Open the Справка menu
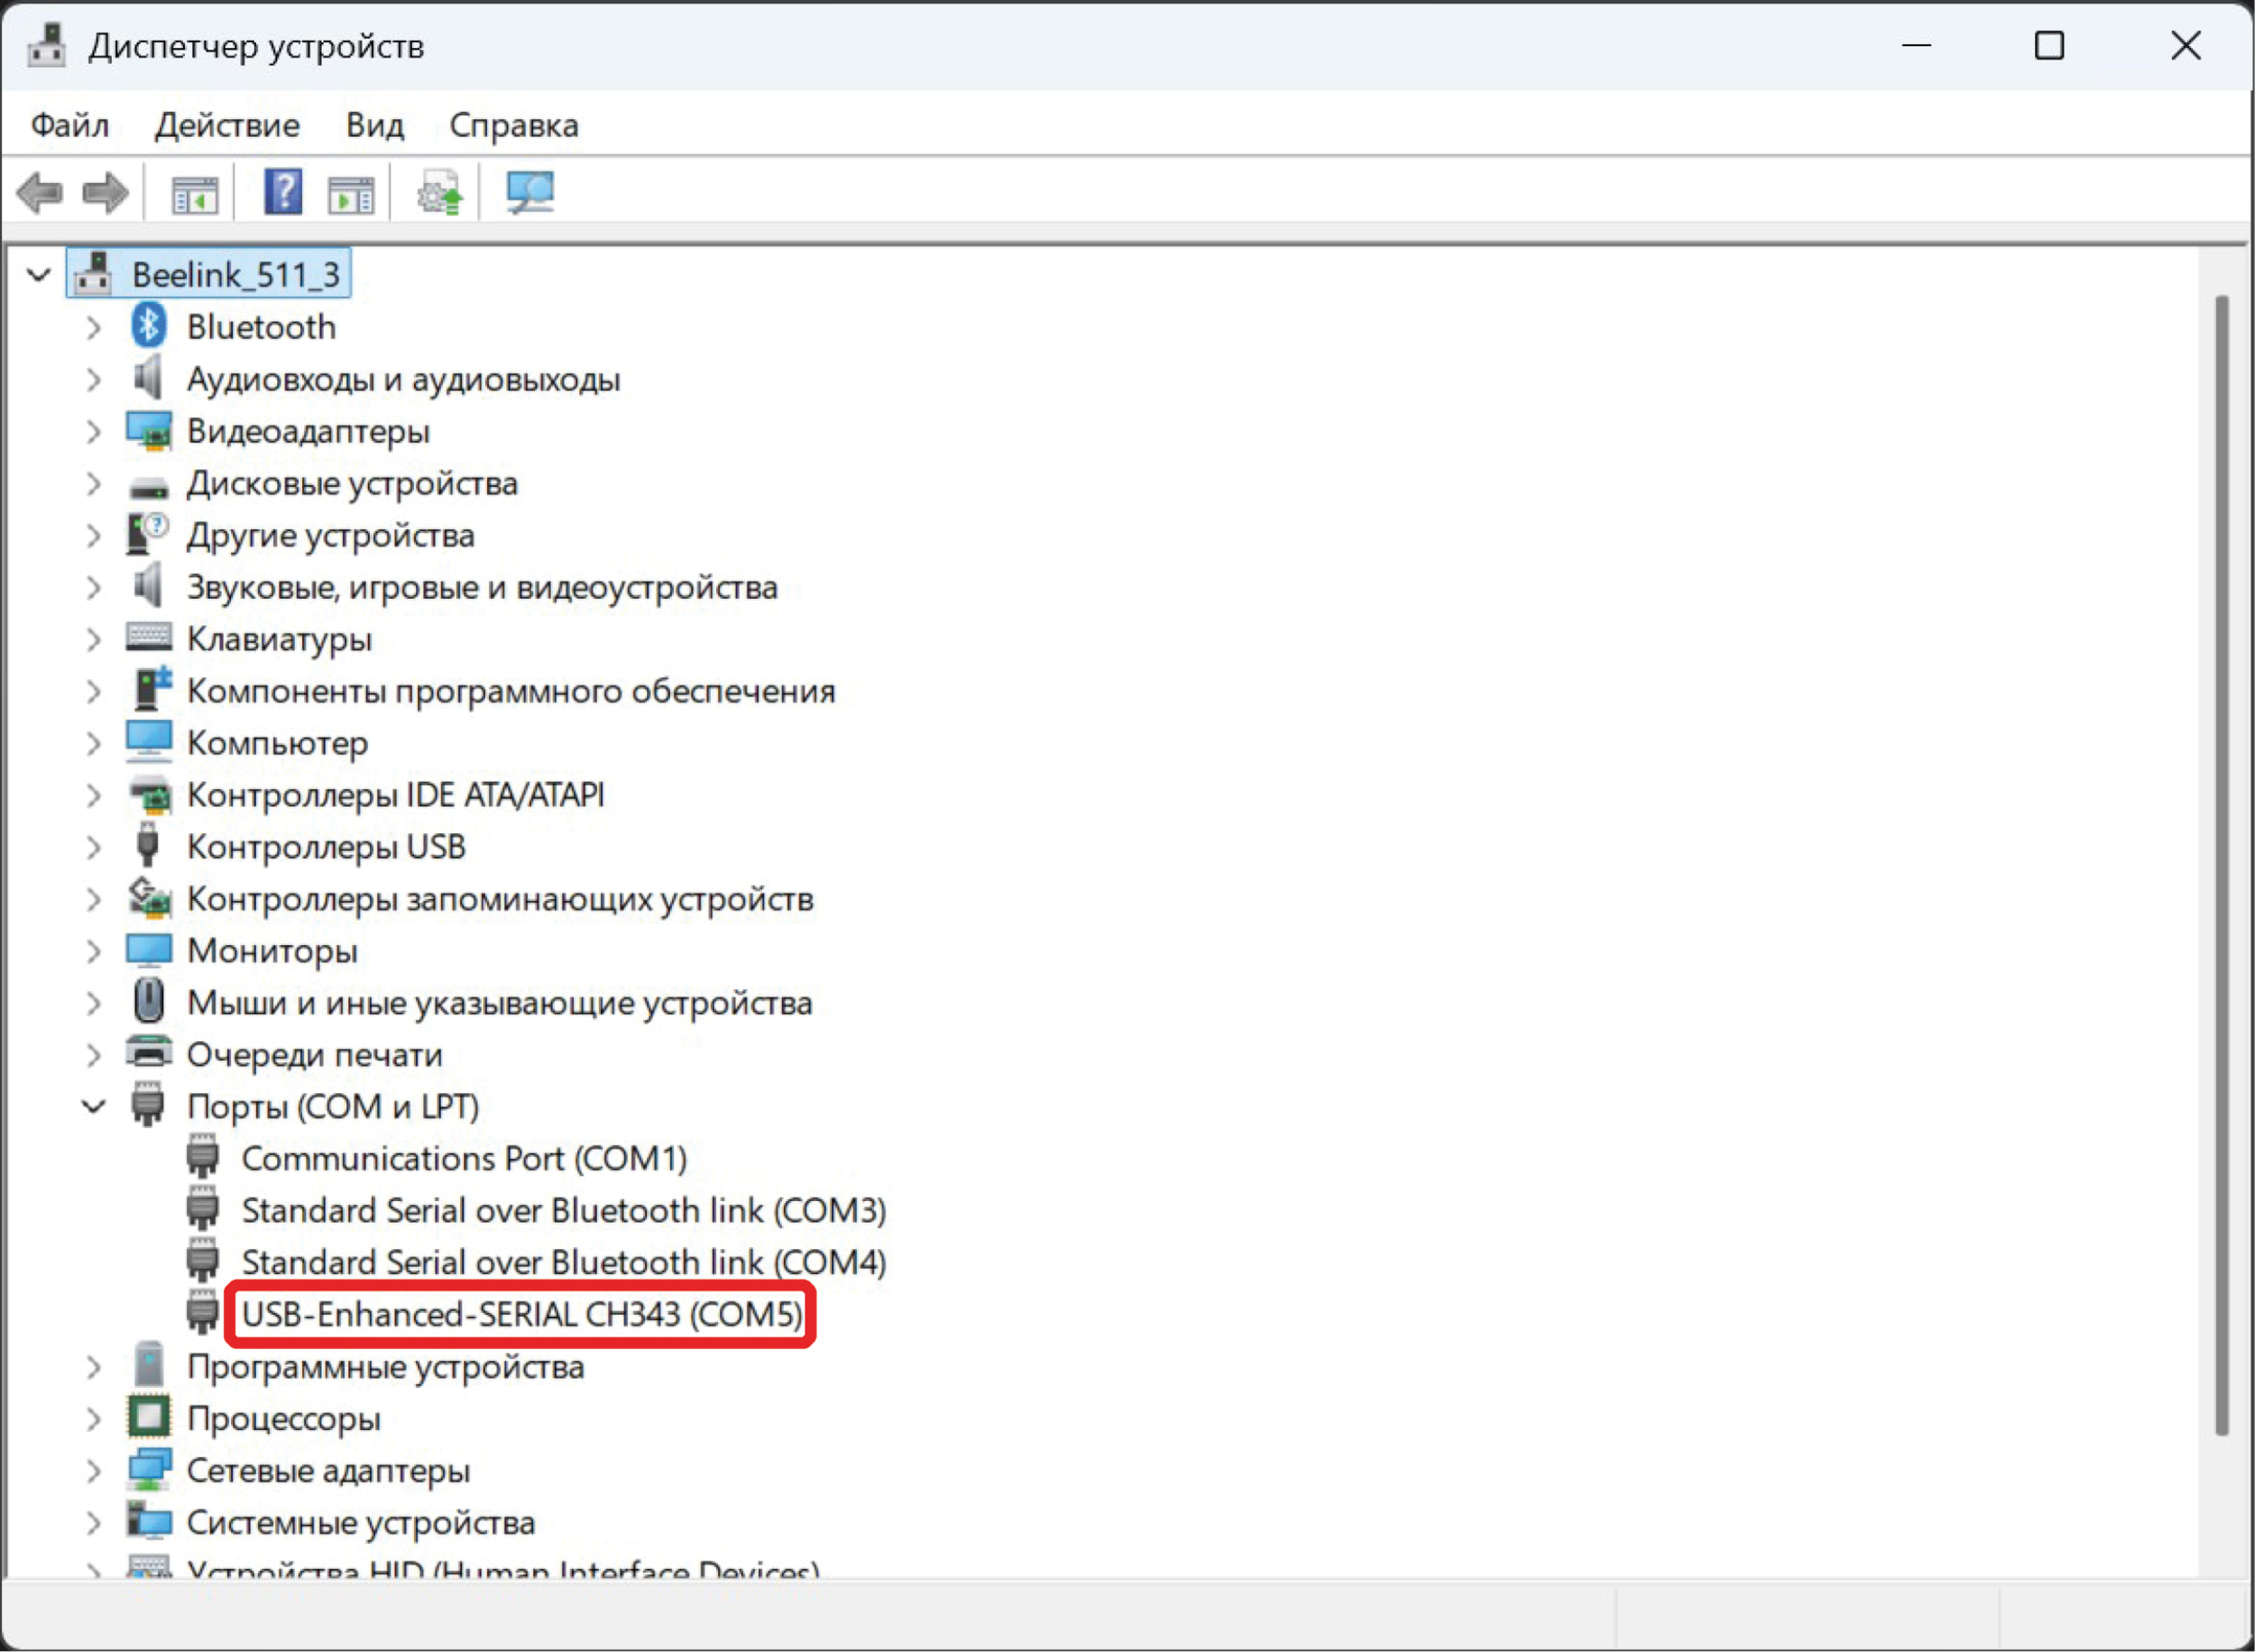This screenshot has height=1652, width=2255. (x=514, y=125)
